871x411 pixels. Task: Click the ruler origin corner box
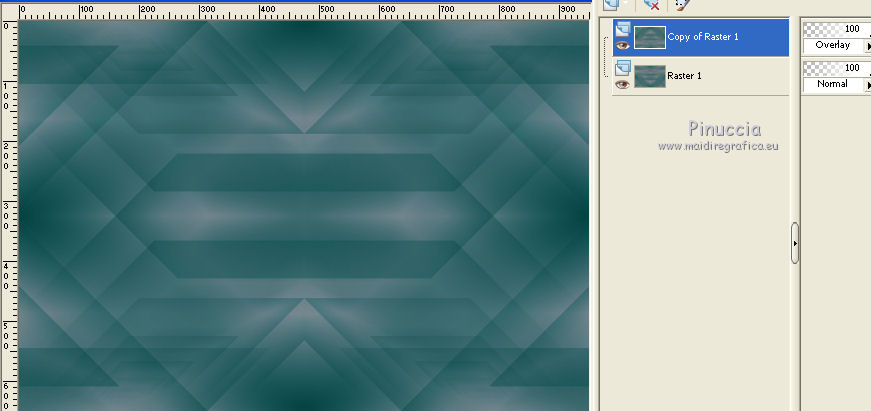tap(9, 11)
